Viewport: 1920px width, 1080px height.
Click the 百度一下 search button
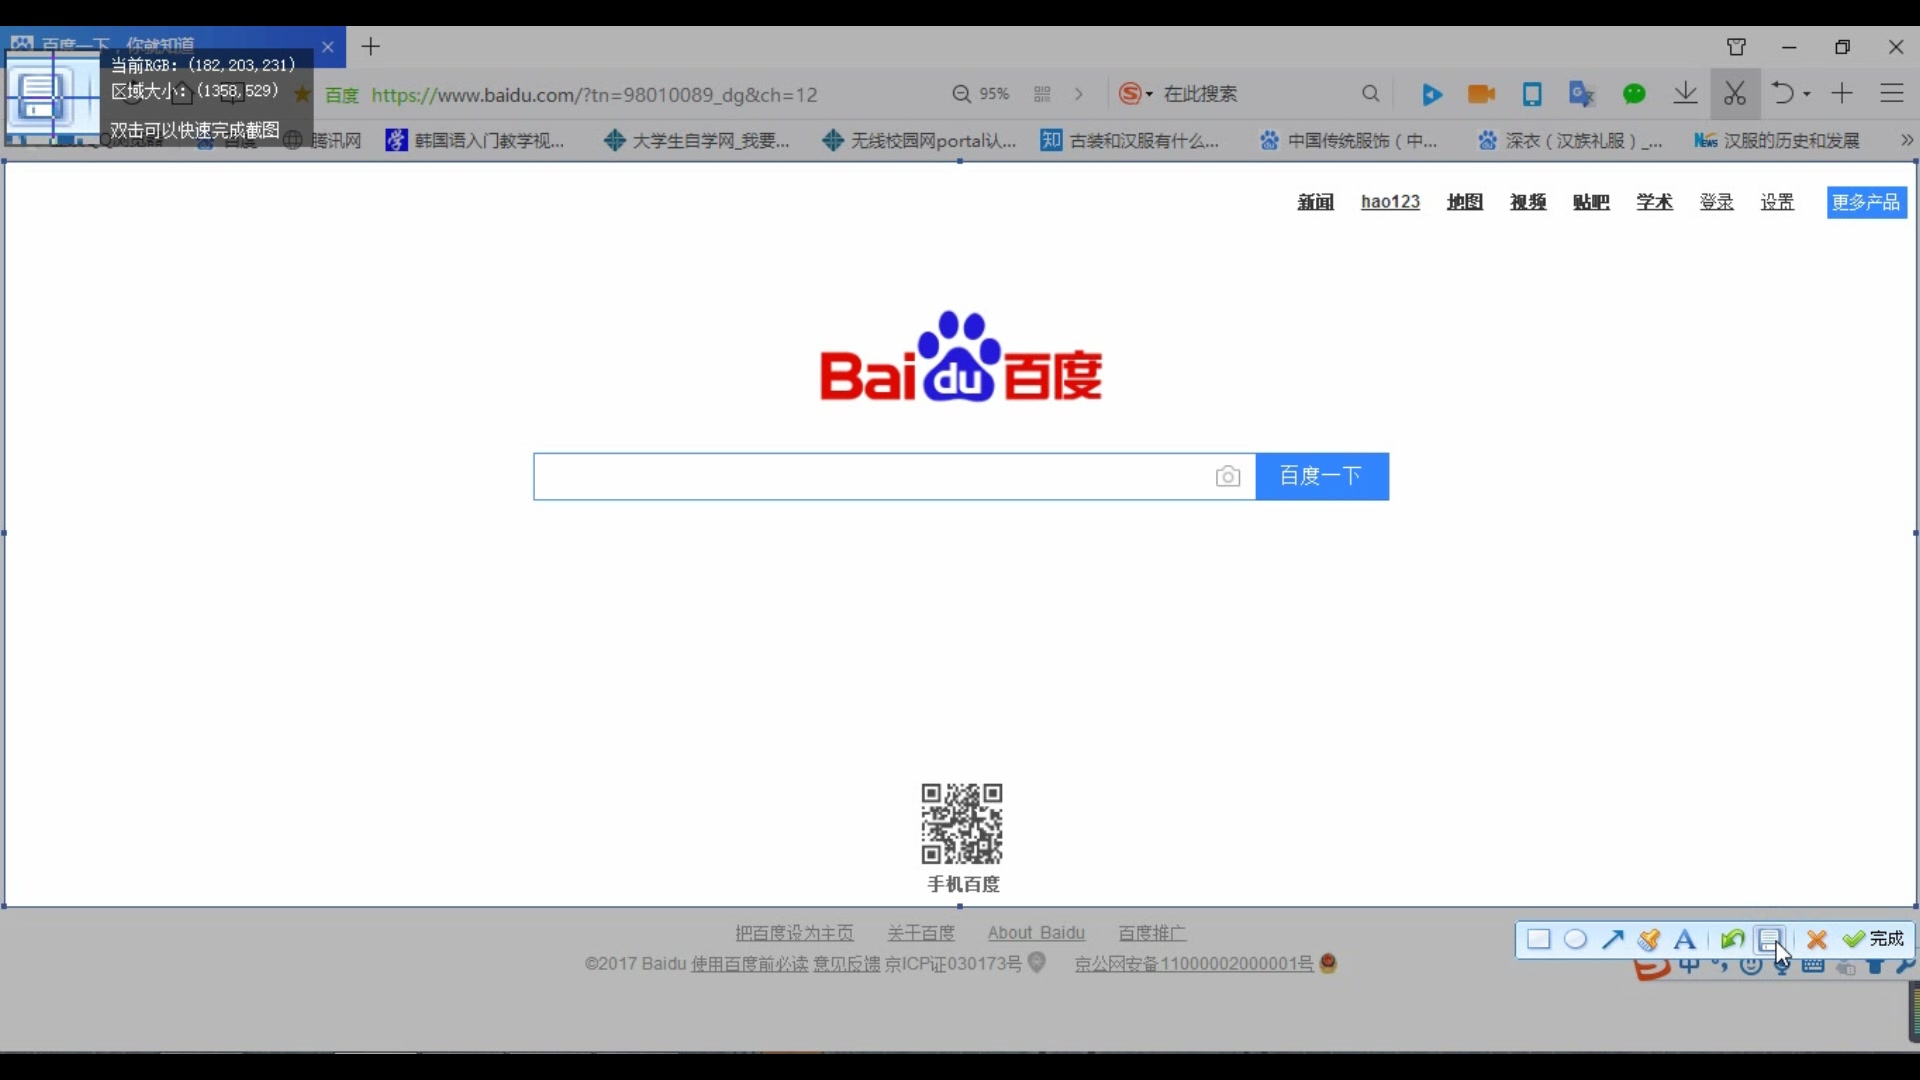(1322, 477)
